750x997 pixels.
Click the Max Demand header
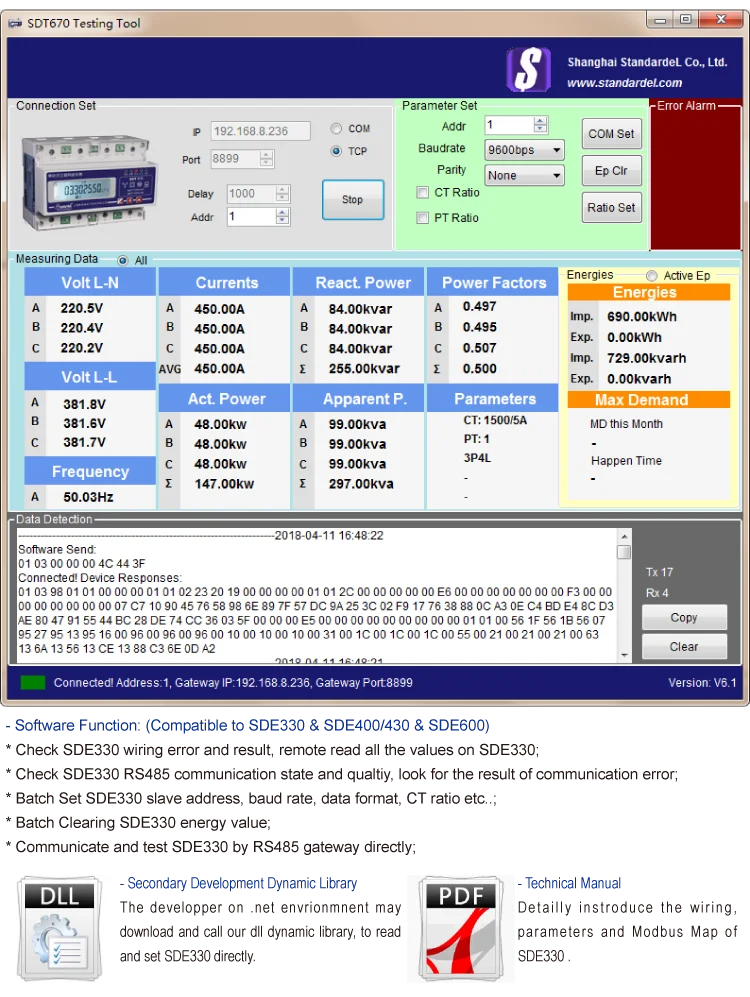(648, 400)
